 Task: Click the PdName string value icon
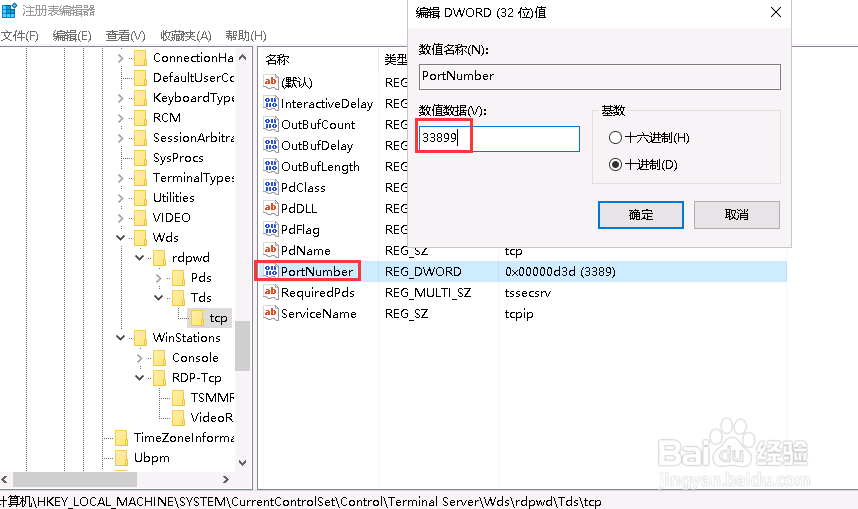(x=270, y=250)
